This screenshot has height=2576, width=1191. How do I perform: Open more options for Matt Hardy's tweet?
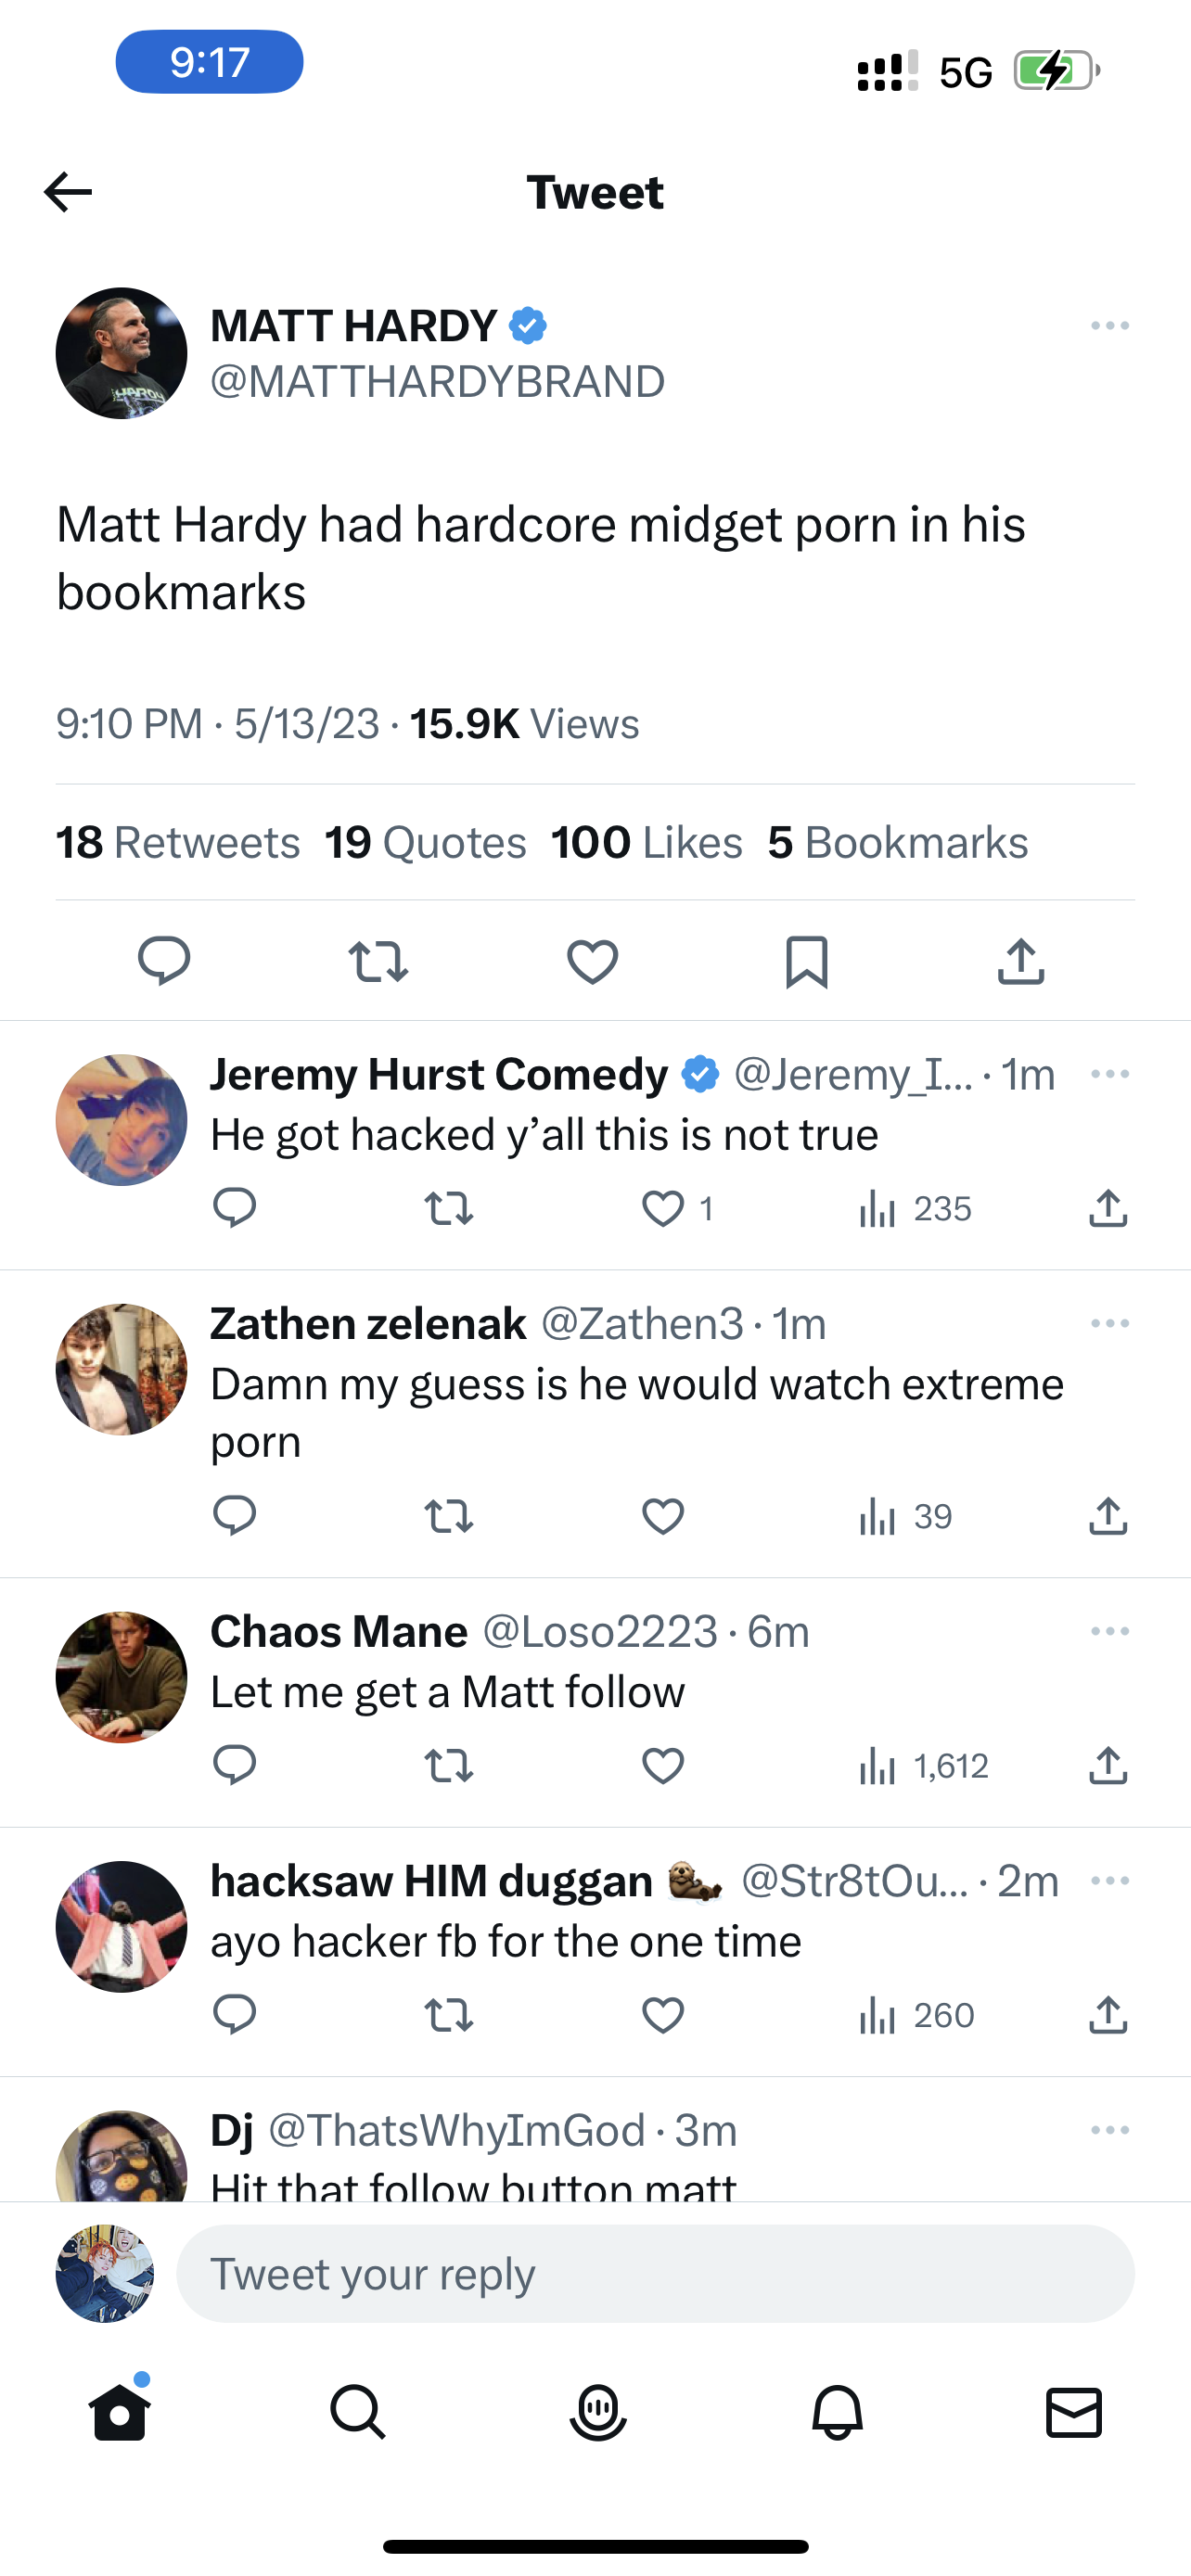click(x=1110, y=326)
